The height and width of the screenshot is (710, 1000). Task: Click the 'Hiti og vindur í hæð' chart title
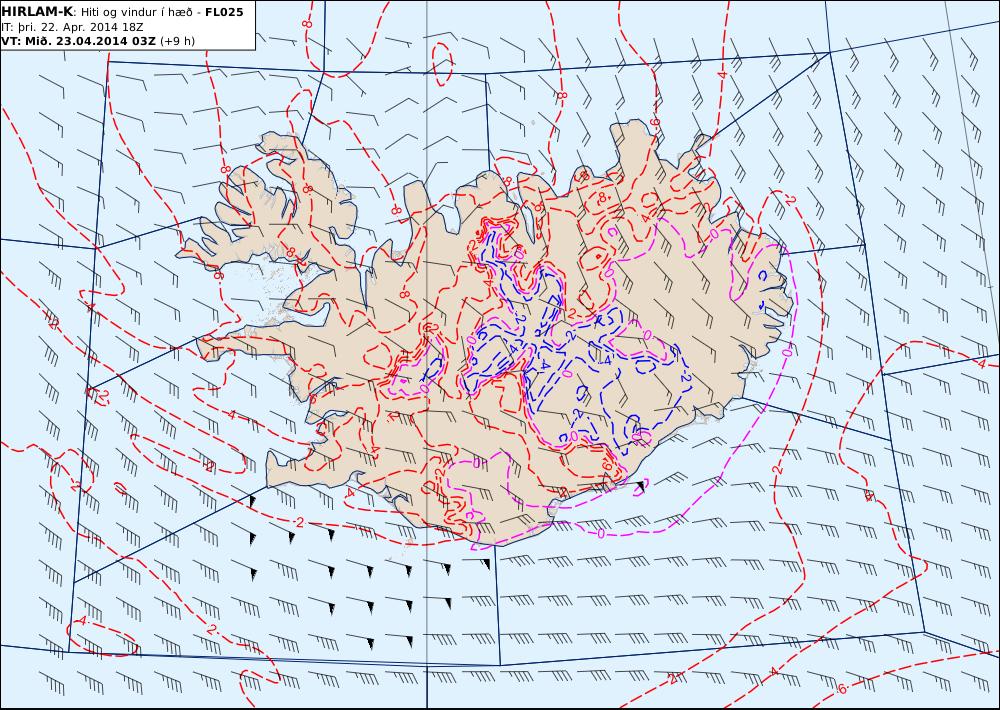pyautogui.click(x=138, y=13)
